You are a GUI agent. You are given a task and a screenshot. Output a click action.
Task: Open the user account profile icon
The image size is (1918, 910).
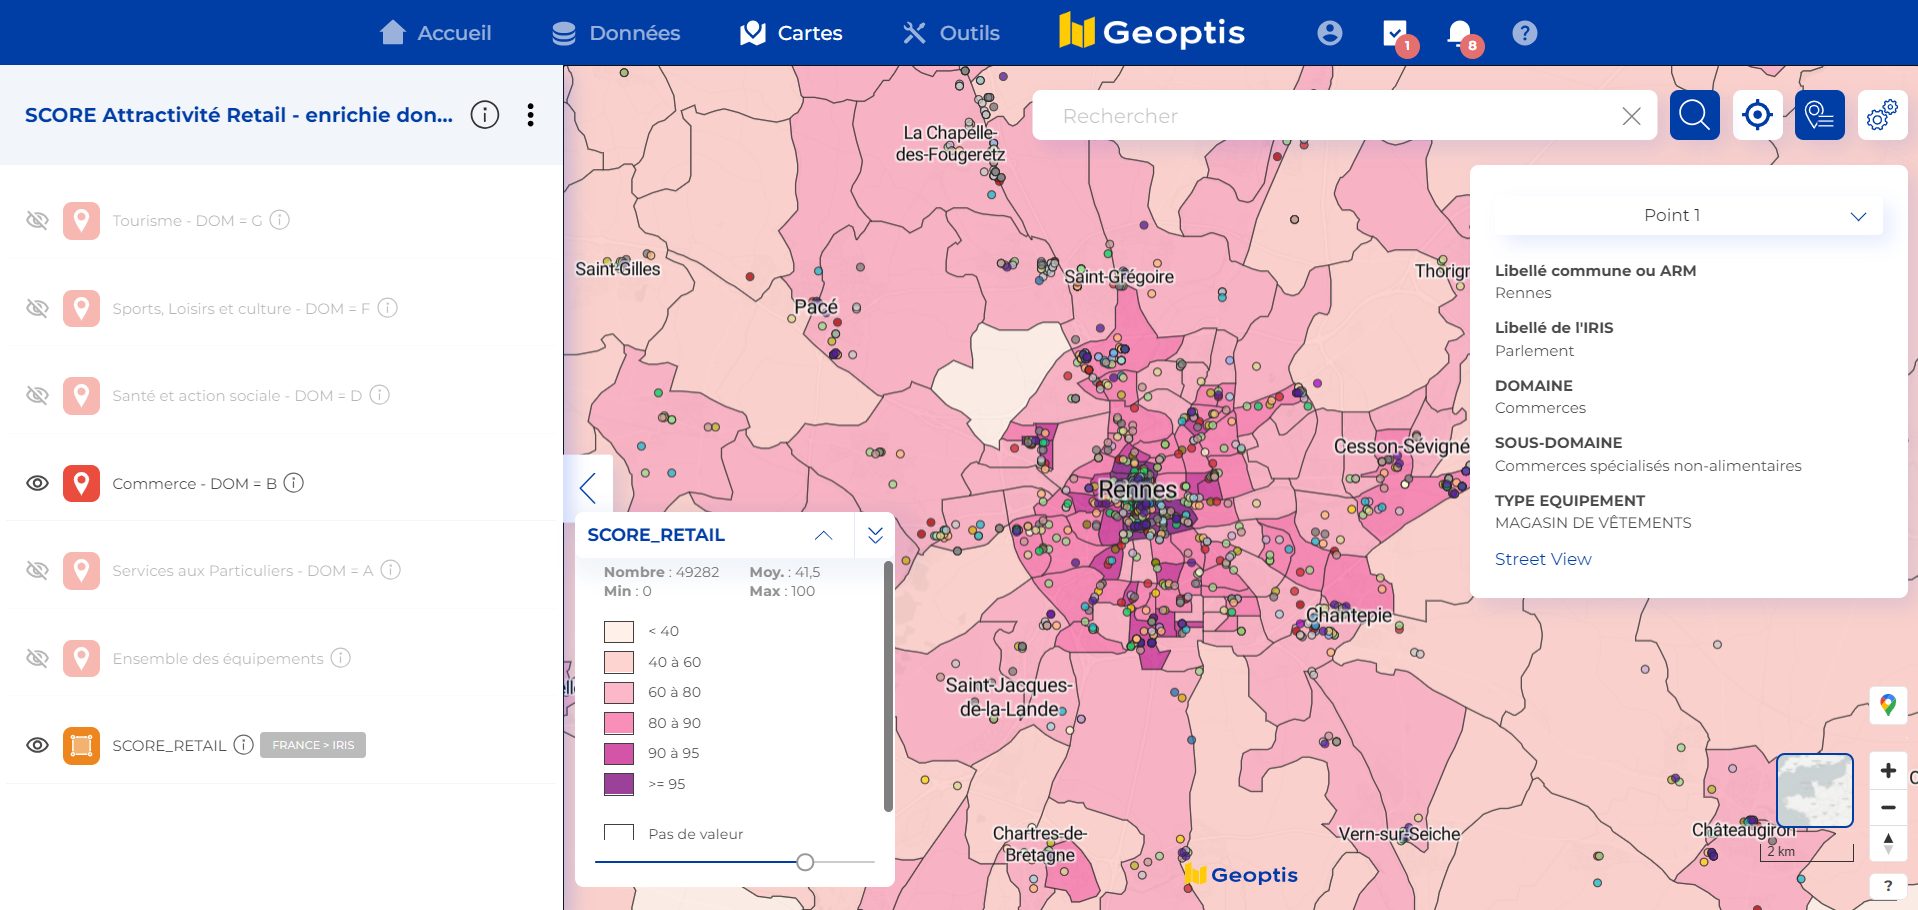1329,33
